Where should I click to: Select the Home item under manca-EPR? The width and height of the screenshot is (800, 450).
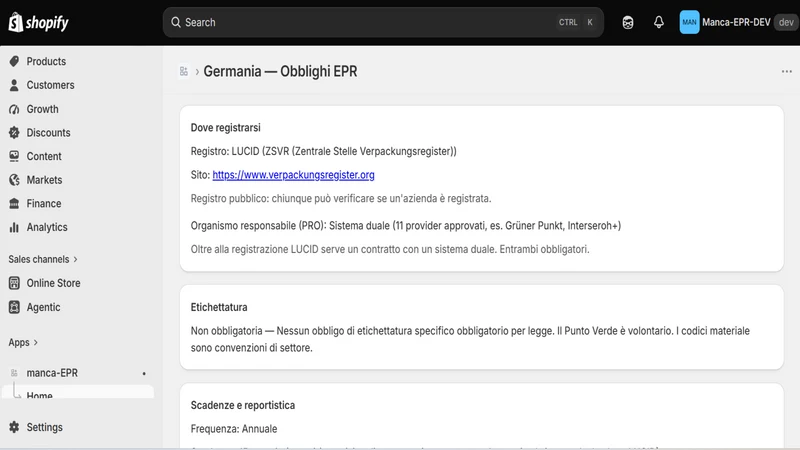coord(78,394)
